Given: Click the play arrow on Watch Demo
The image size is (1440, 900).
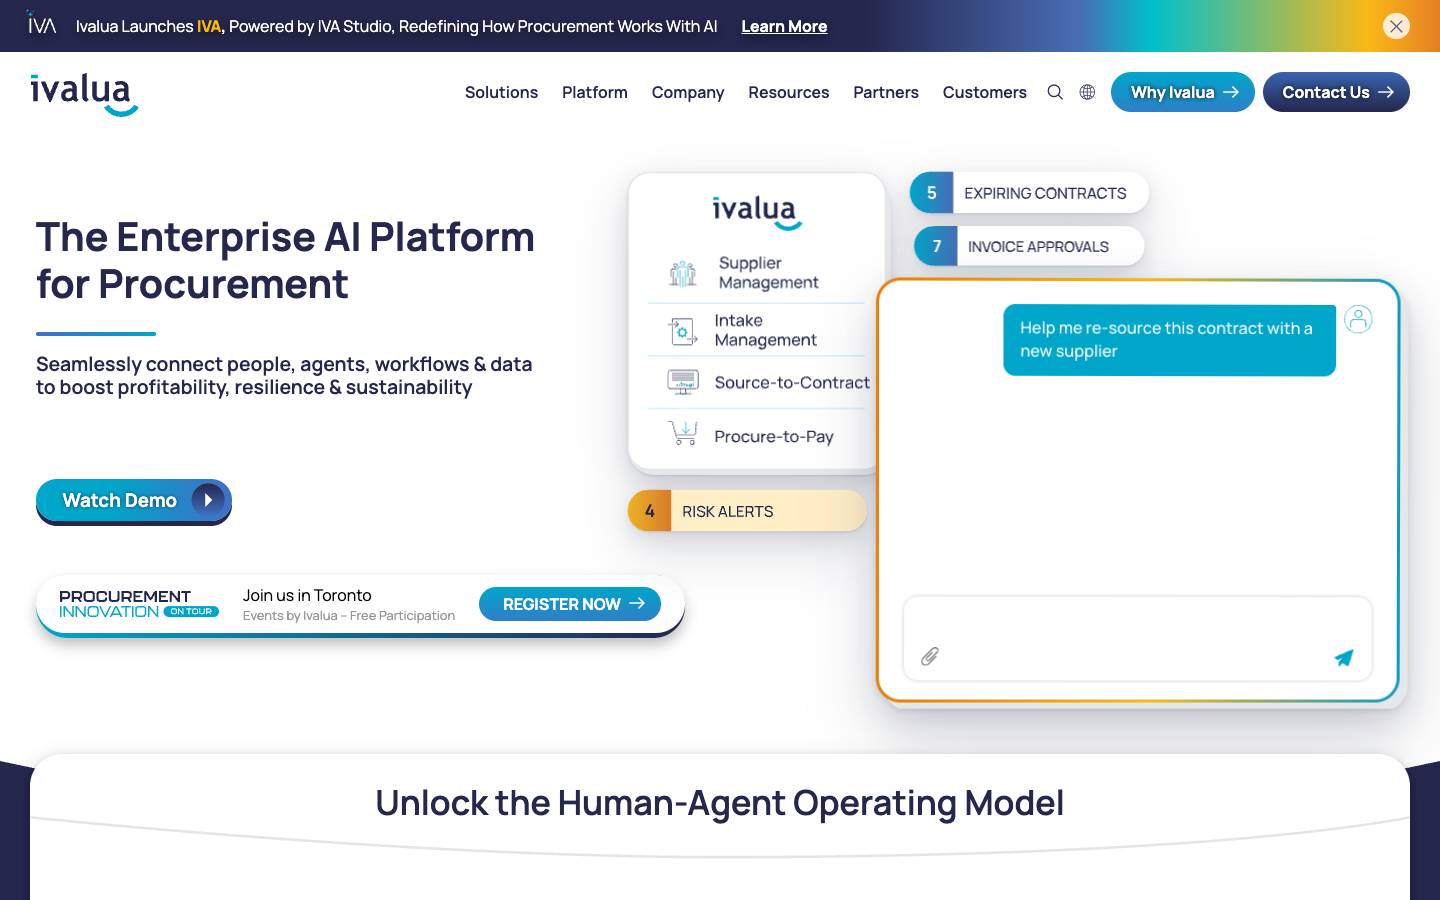Looking at the screenshot, I should click(x=208, y=500).
